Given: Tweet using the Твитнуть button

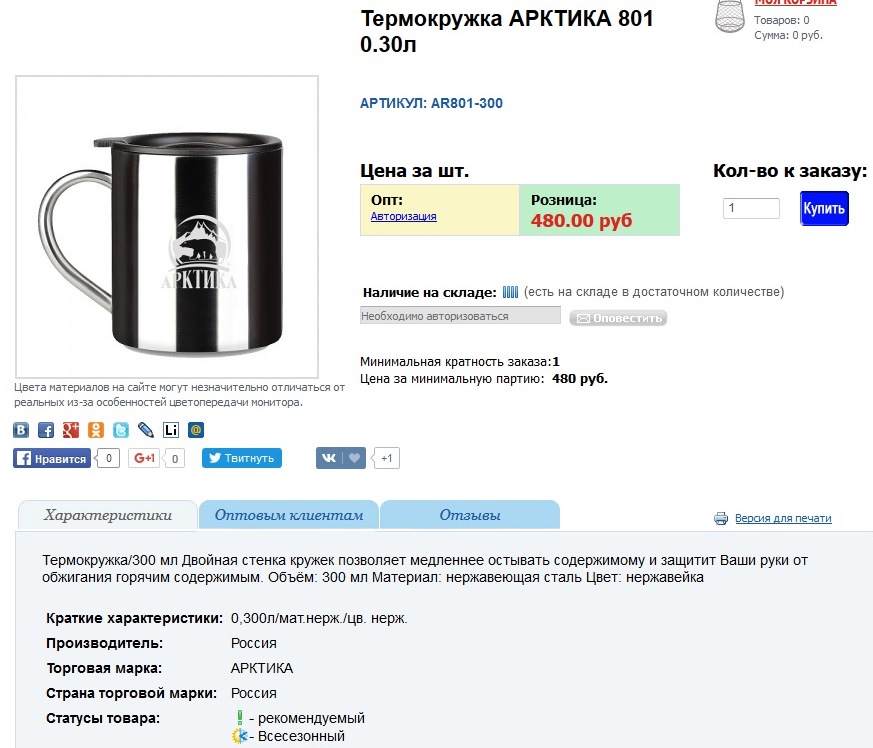Looking at the screenshot, I should (242, 458).
